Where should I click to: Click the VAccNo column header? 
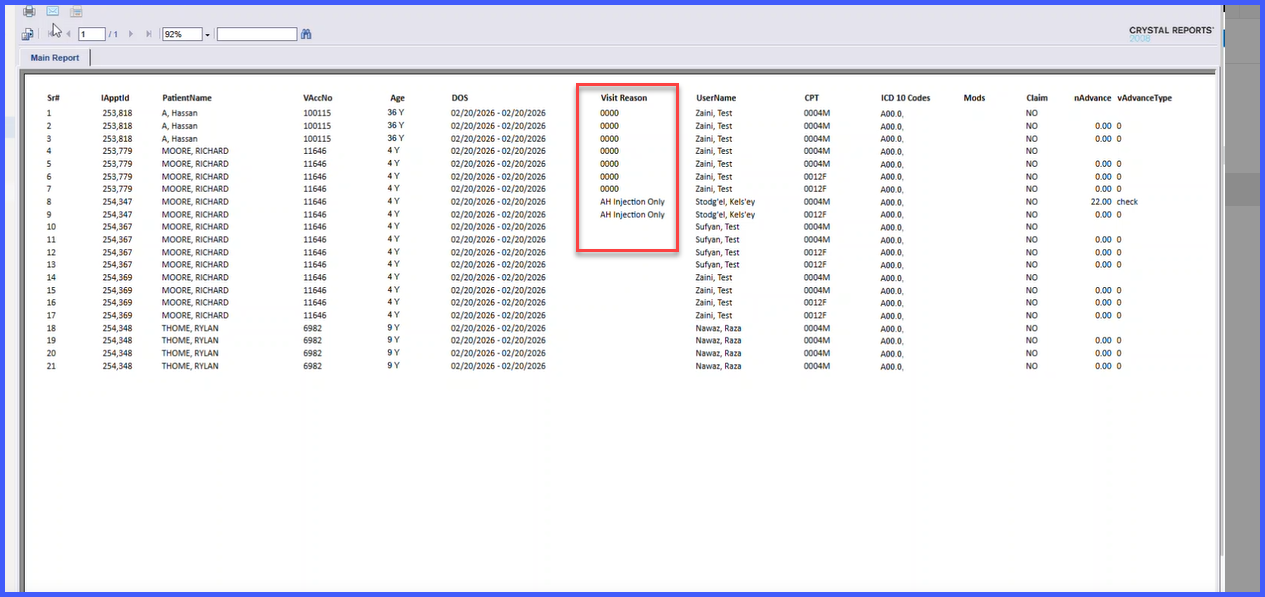(318, 98)
